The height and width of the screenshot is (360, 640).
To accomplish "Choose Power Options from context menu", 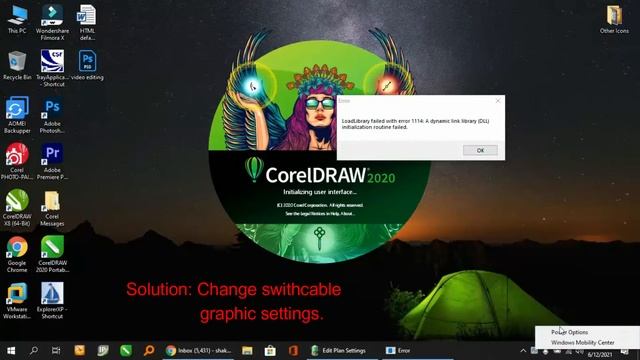I will 569,332.
